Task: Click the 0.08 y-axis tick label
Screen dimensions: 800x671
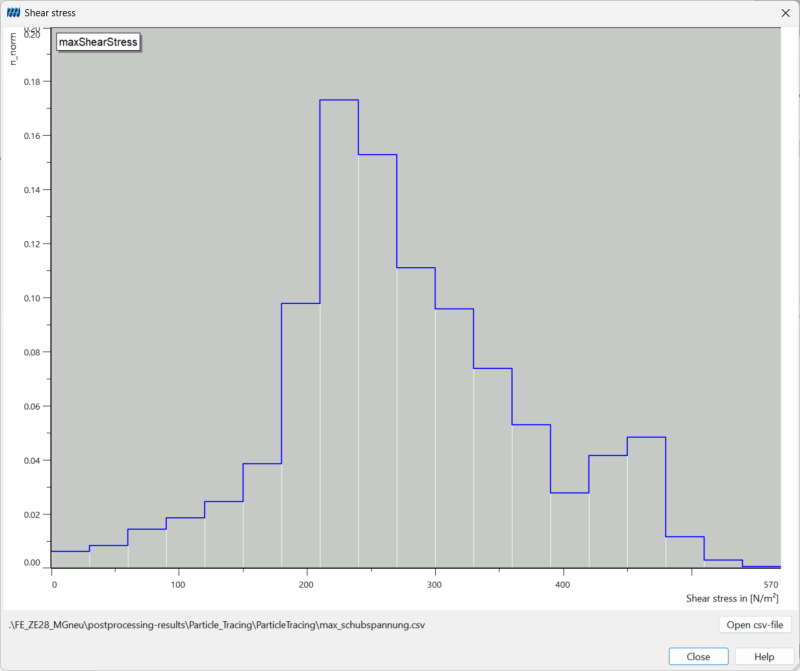Action: (32, 352)
